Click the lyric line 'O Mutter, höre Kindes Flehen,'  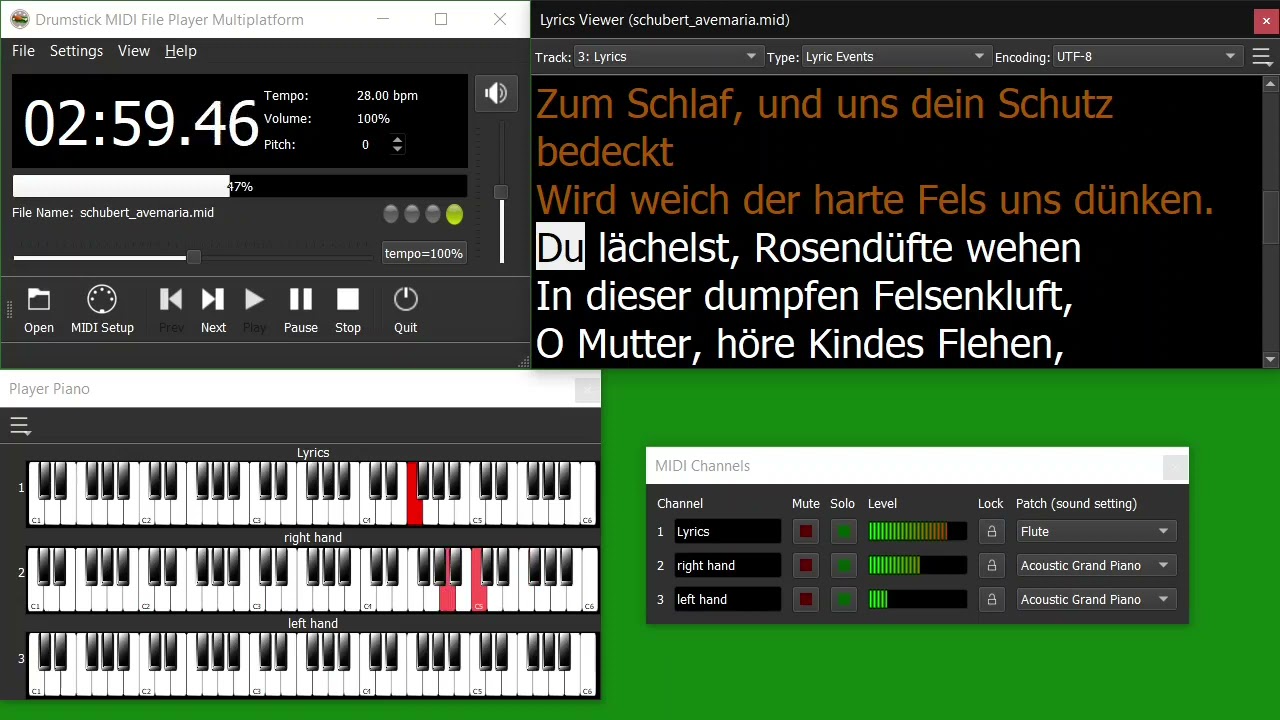[799, 344]
